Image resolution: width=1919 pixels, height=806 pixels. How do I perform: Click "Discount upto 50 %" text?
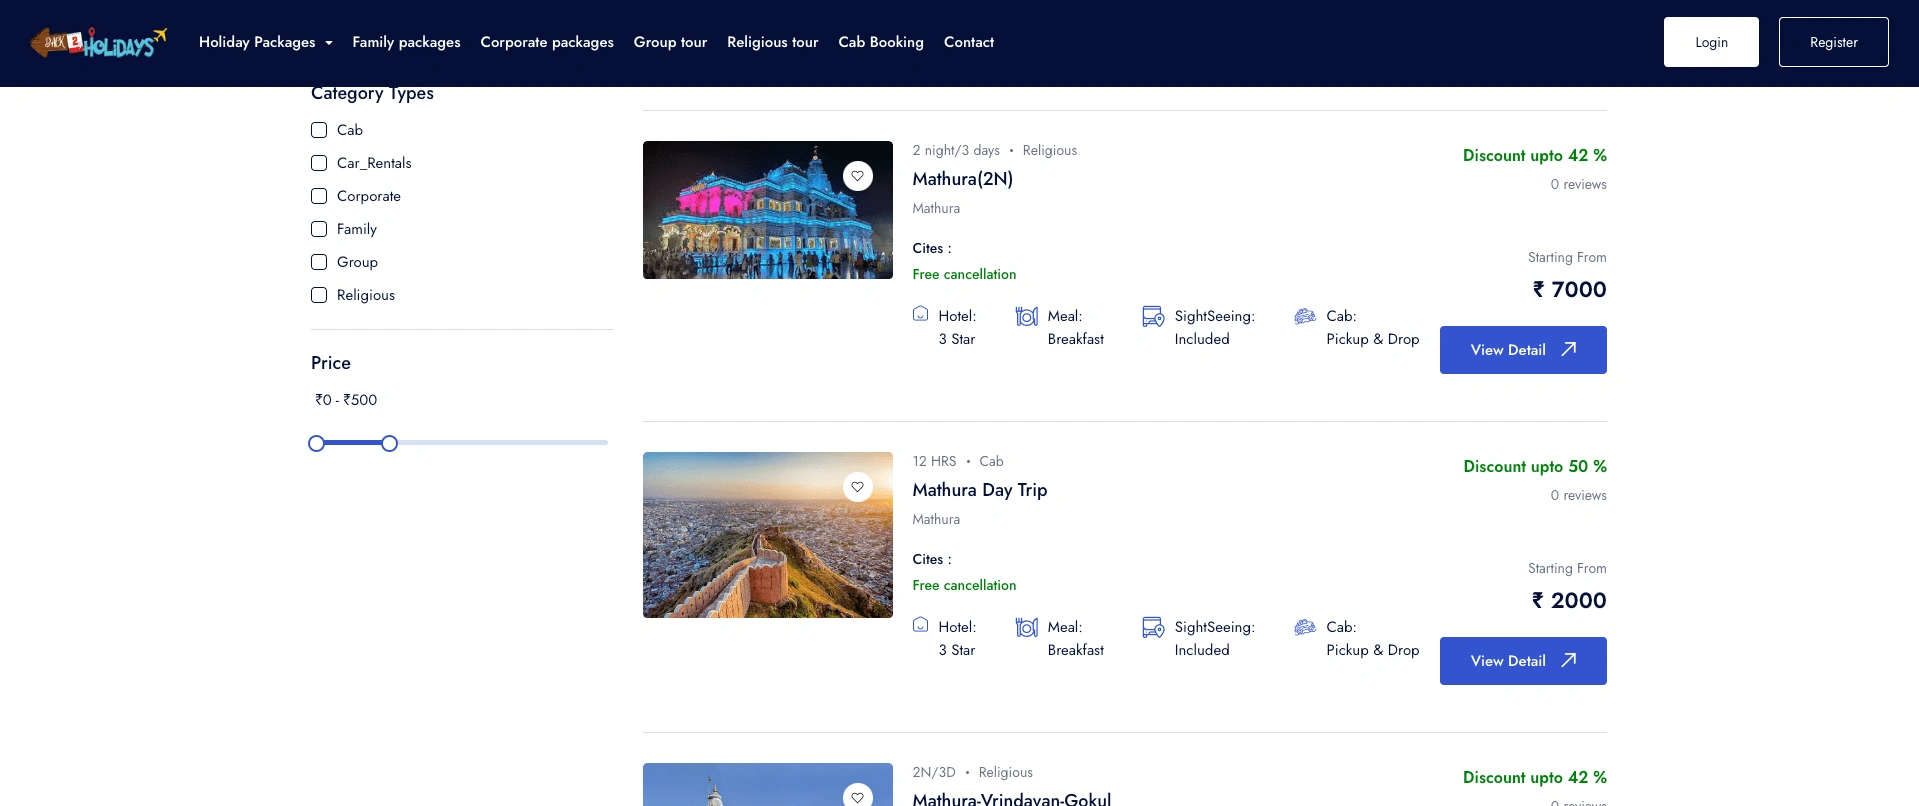pos(1534,466)
